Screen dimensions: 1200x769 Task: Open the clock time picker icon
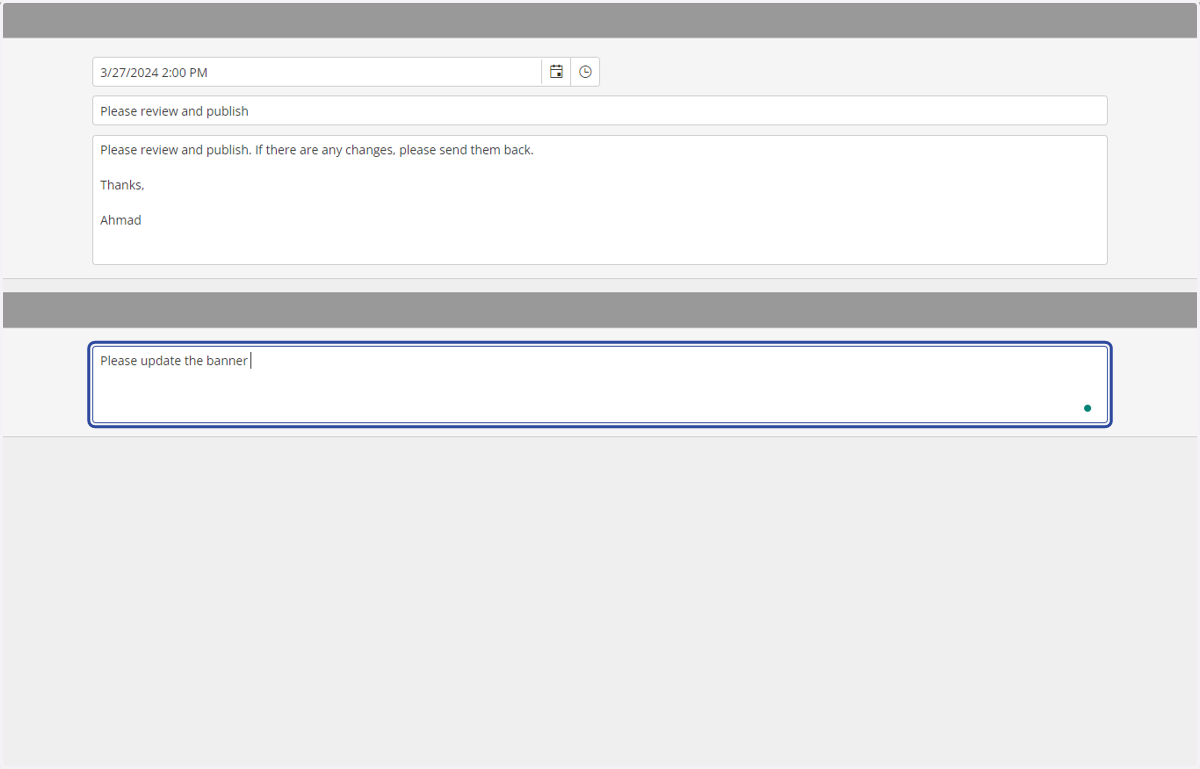click(585, 72)
